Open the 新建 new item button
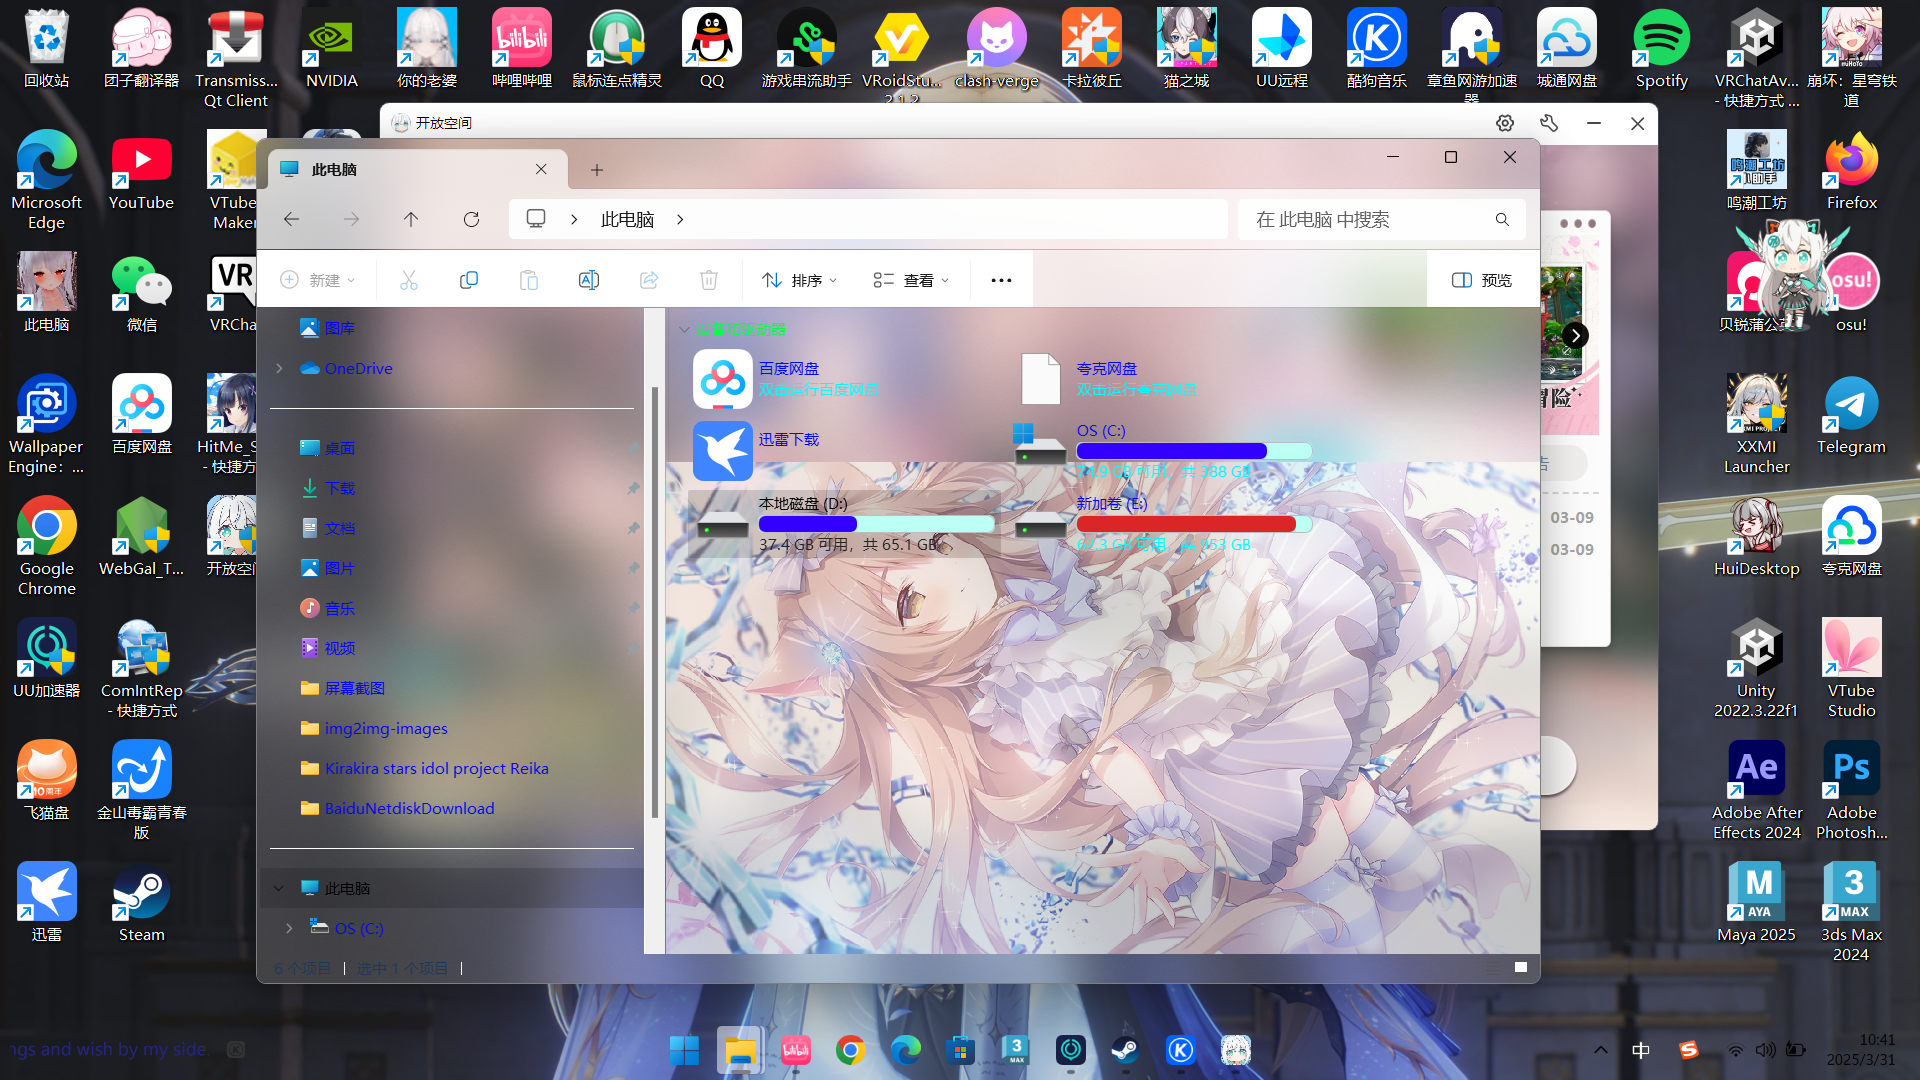Viewport: 1920px width, 1080px height. point(318,280)
